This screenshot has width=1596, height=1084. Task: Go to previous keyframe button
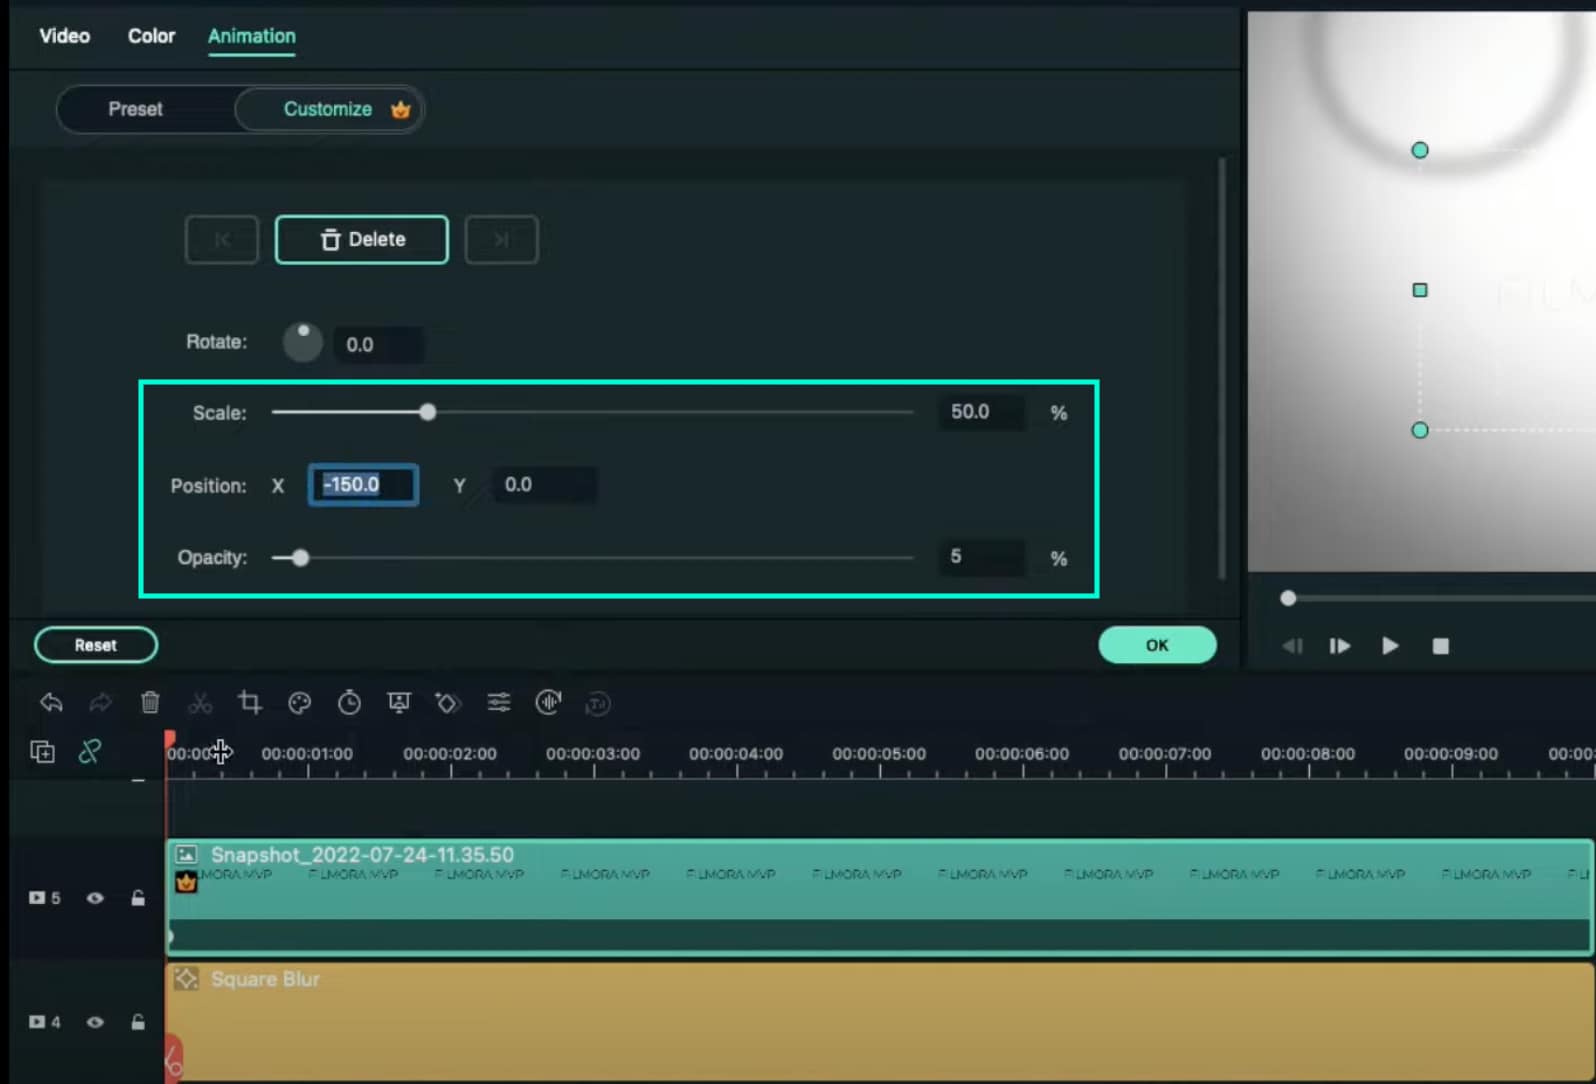pyautogui.click(x=222, y=240)
